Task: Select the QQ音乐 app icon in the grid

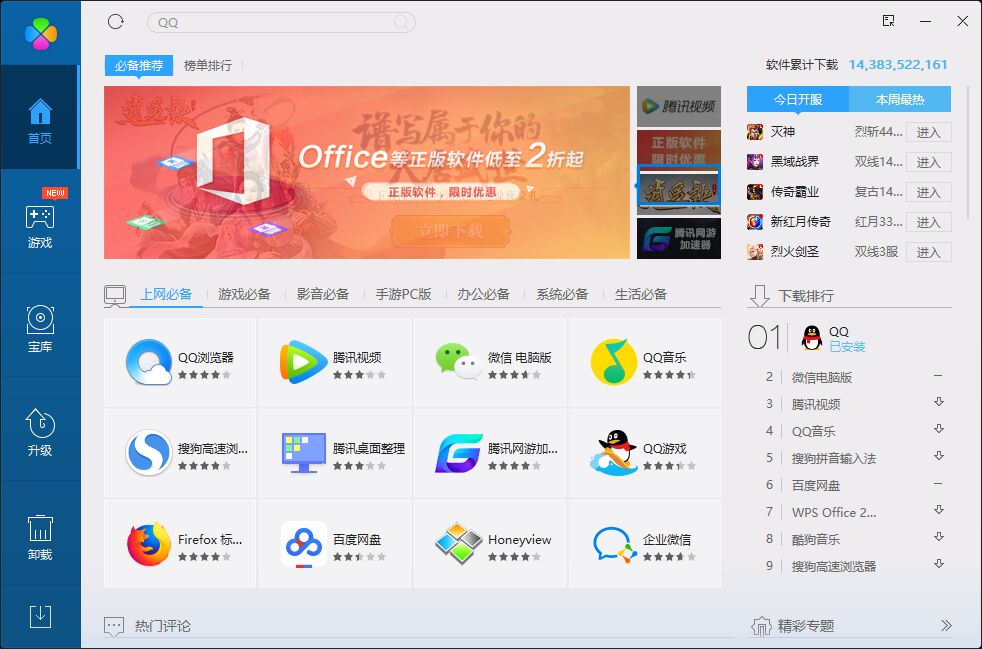Action: click(614, 362)
